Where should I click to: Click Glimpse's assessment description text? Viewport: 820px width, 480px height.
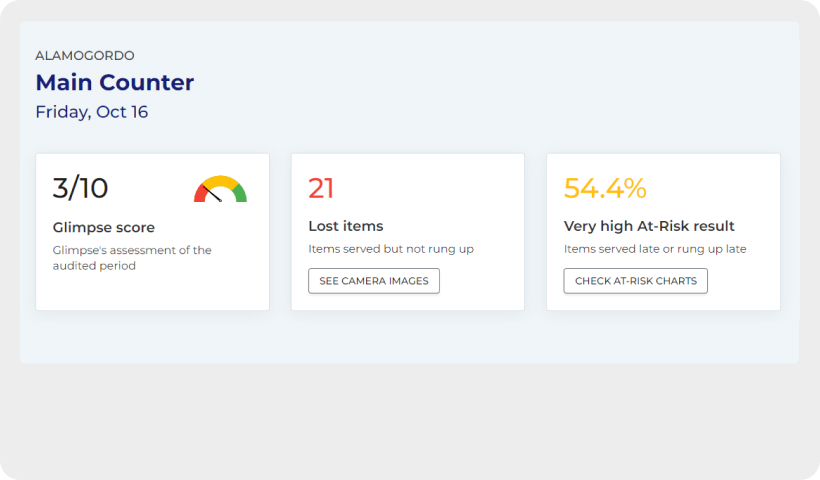[132, 258]
